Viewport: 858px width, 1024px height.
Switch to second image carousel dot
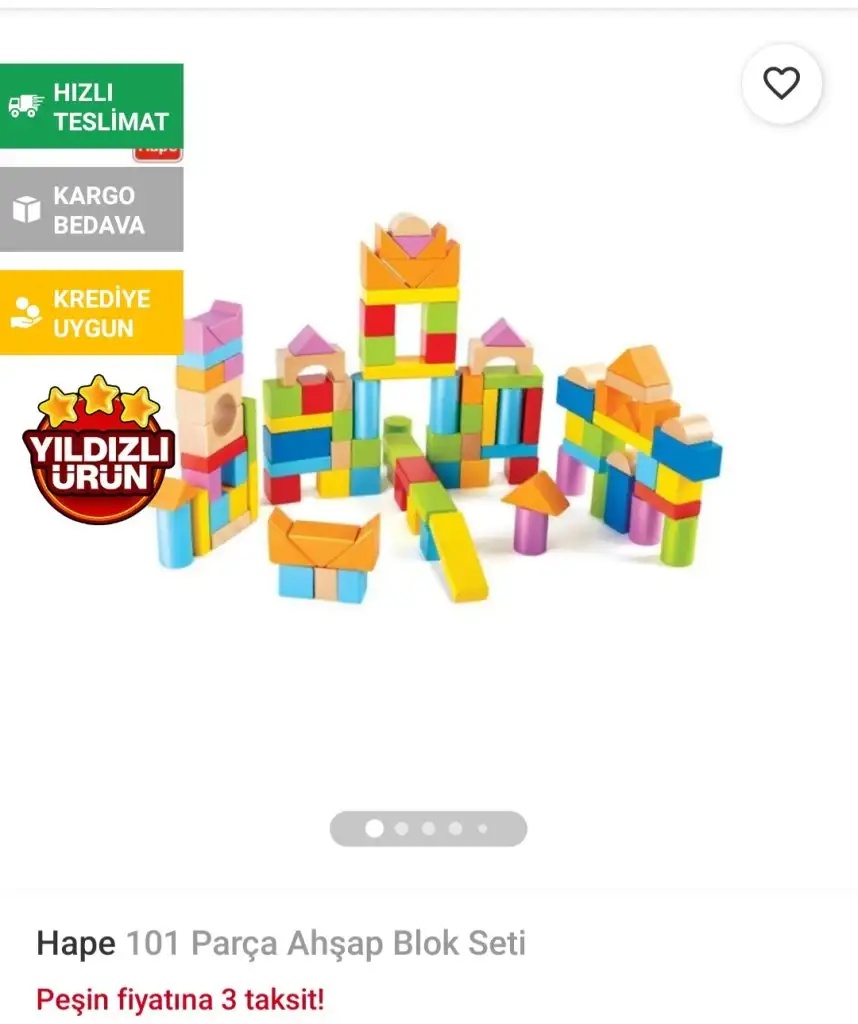402,828
